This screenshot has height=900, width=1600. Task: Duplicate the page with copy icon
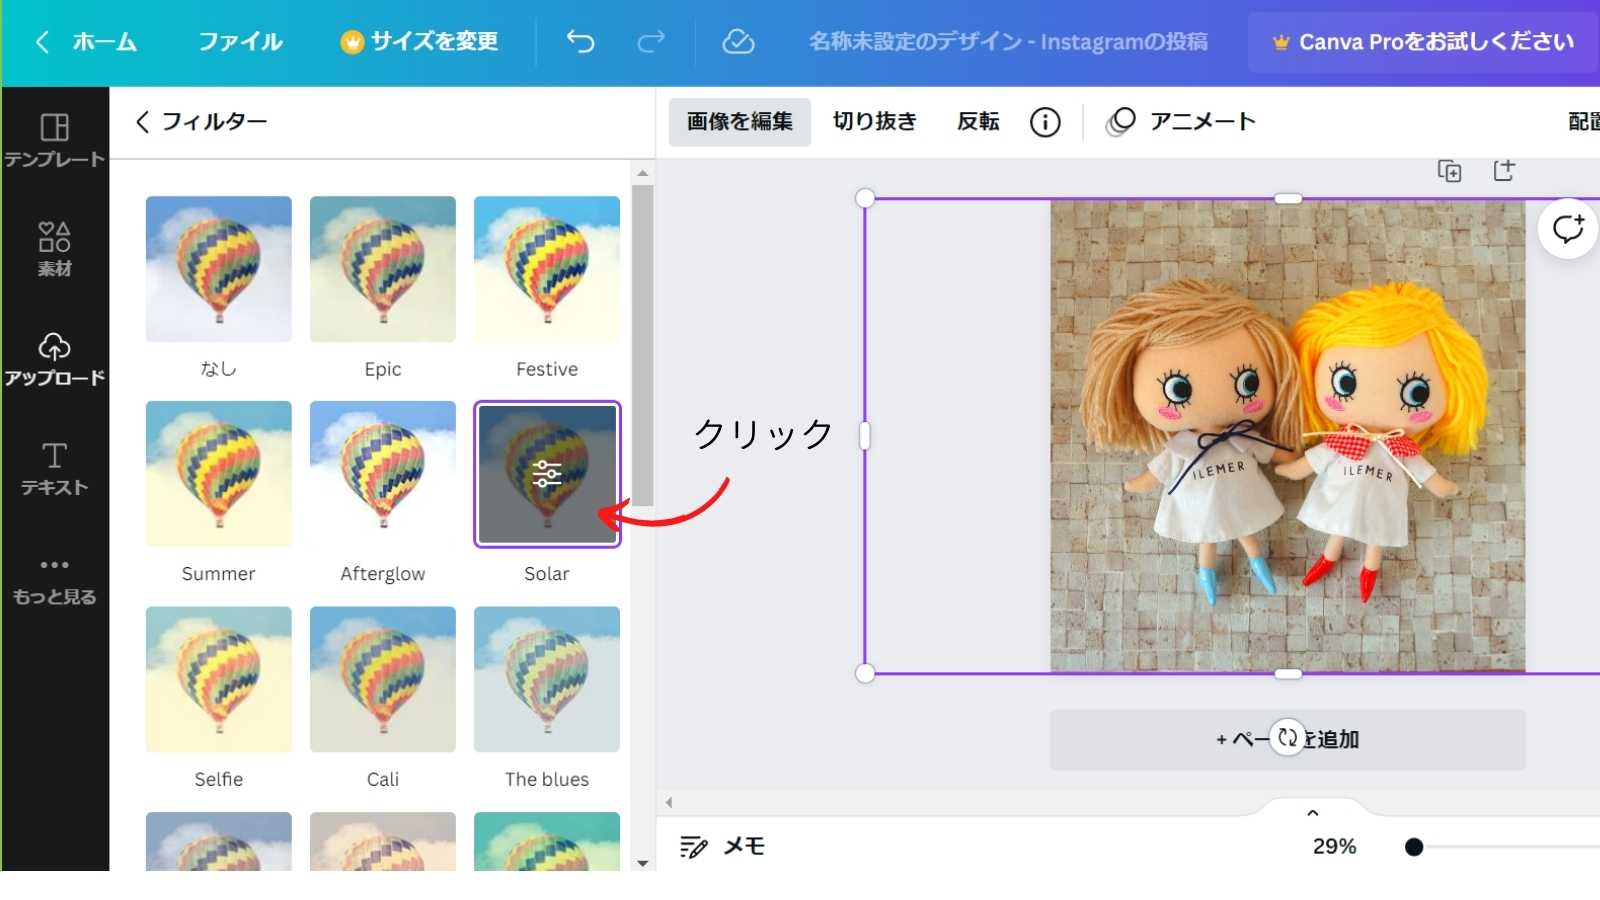tap(1449, 171)
